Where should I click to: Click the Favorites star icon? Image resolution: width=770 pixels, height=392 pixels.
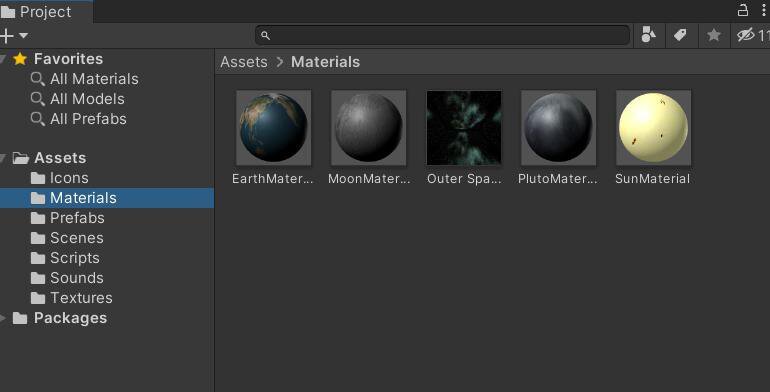pos(20,59)
